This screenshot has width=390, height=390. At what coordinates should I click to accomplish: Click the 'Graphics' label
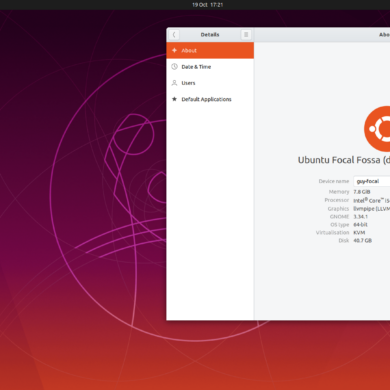coord(338,209)
